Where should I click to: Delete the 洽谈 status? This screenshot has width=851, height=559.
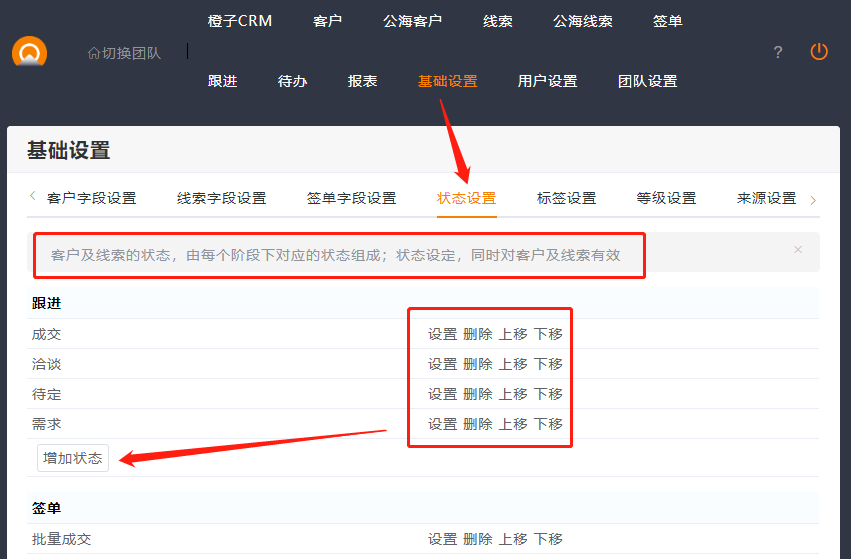pos(477,364)
